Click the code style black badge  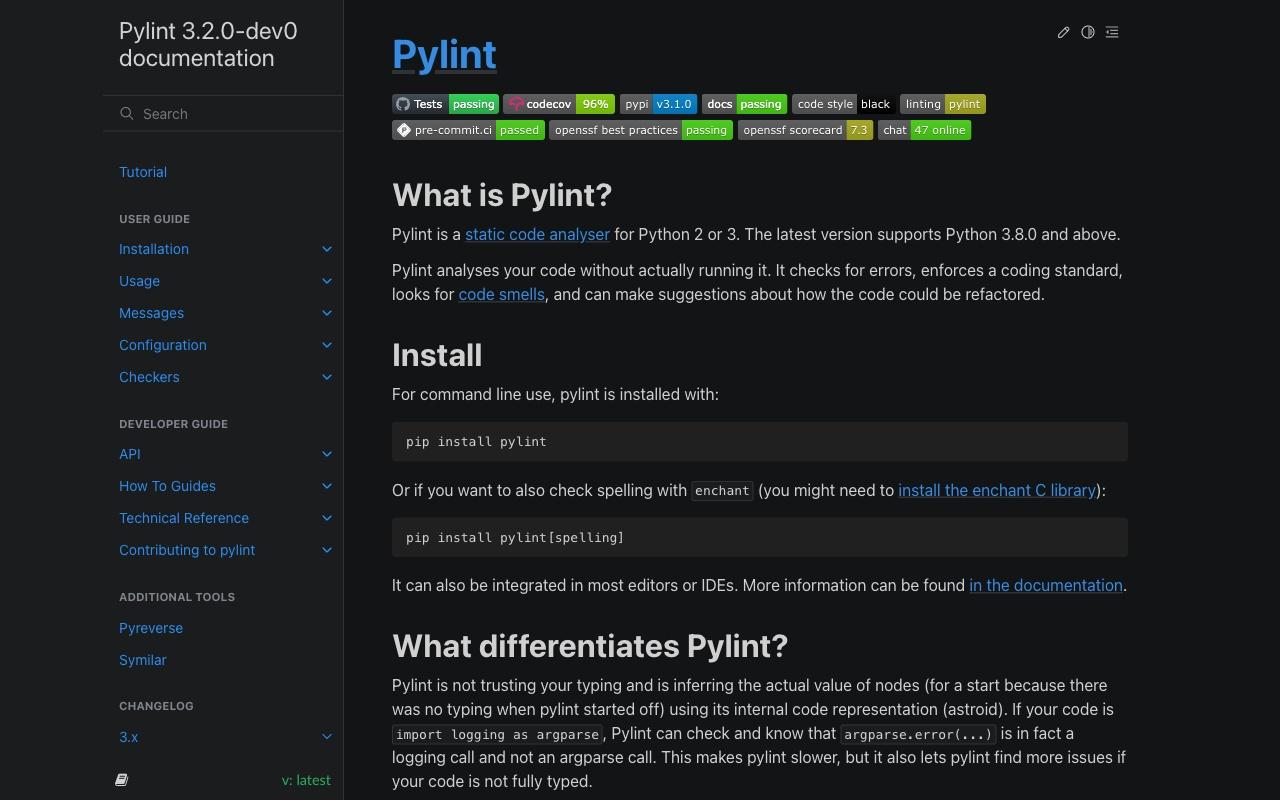coord(844,104)
